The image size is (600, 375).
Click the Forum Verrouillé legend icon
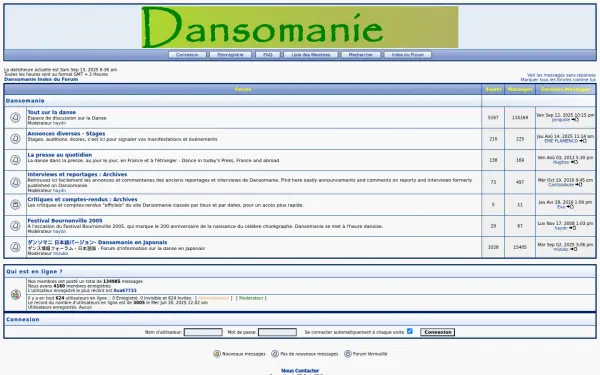(347, 354)
